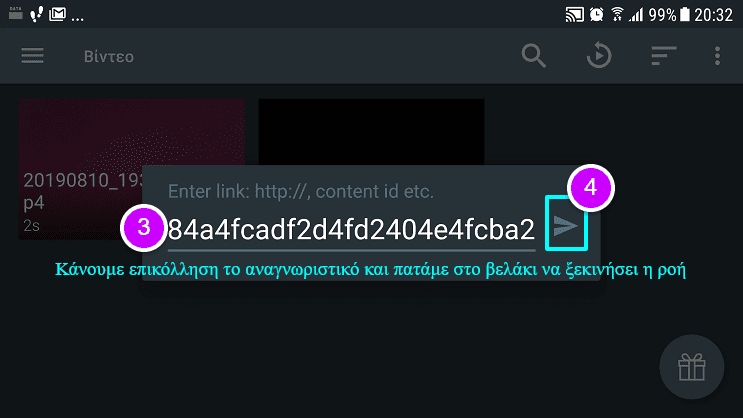
Task: Focus the content ID link input field
Action: 351,230
